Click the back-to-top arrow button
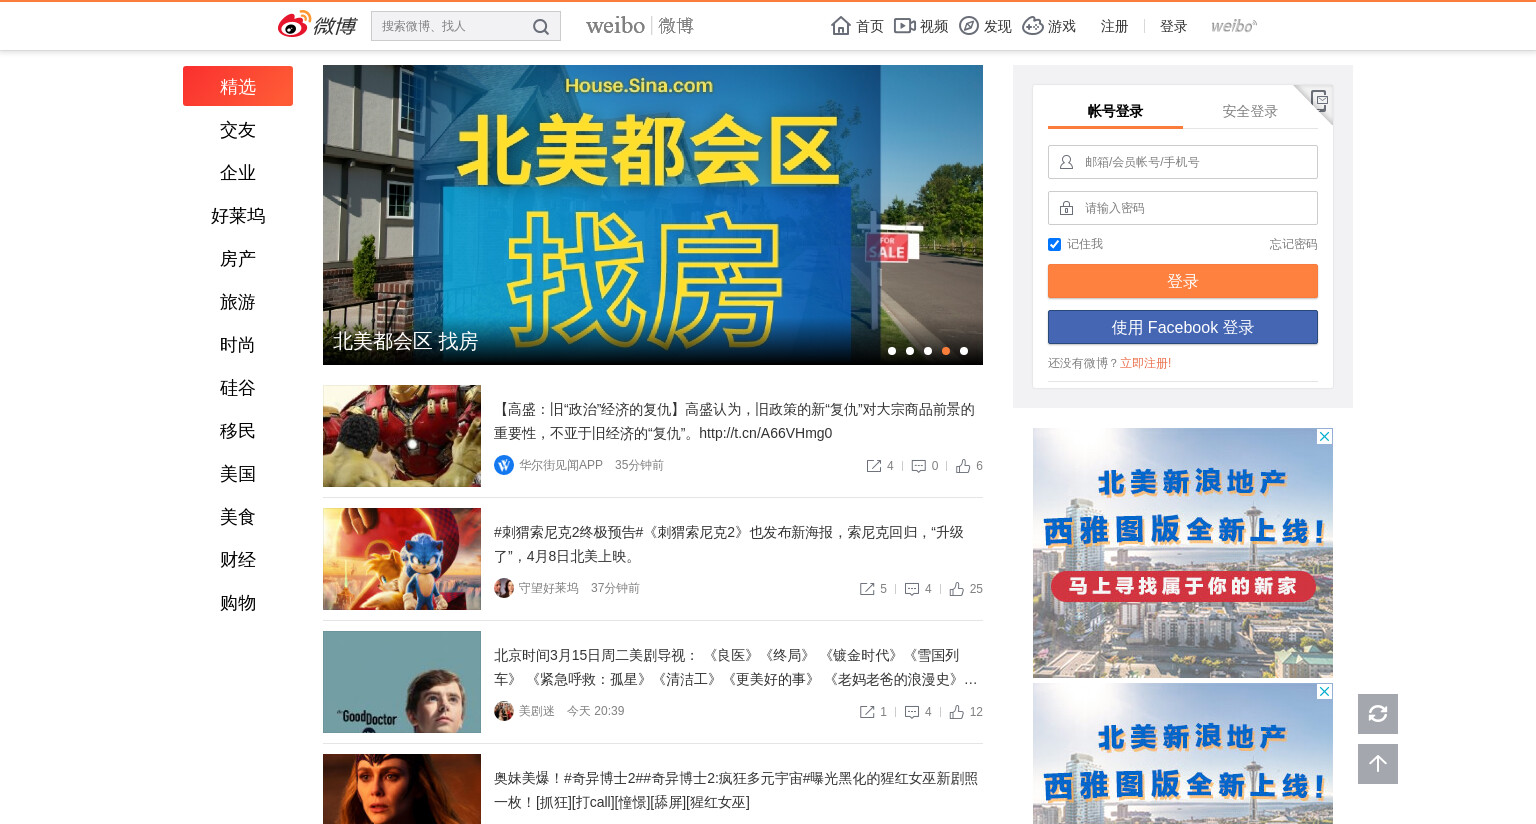Image resolution: width=1536 pixels, height=824 pixels. 1378,764
